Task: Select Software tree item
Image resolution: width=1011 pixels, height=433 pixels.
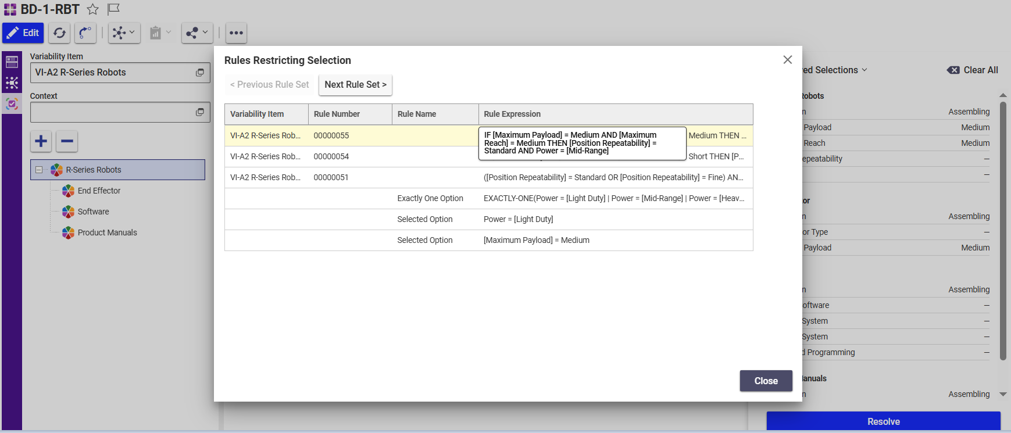Action: [93, 211]
